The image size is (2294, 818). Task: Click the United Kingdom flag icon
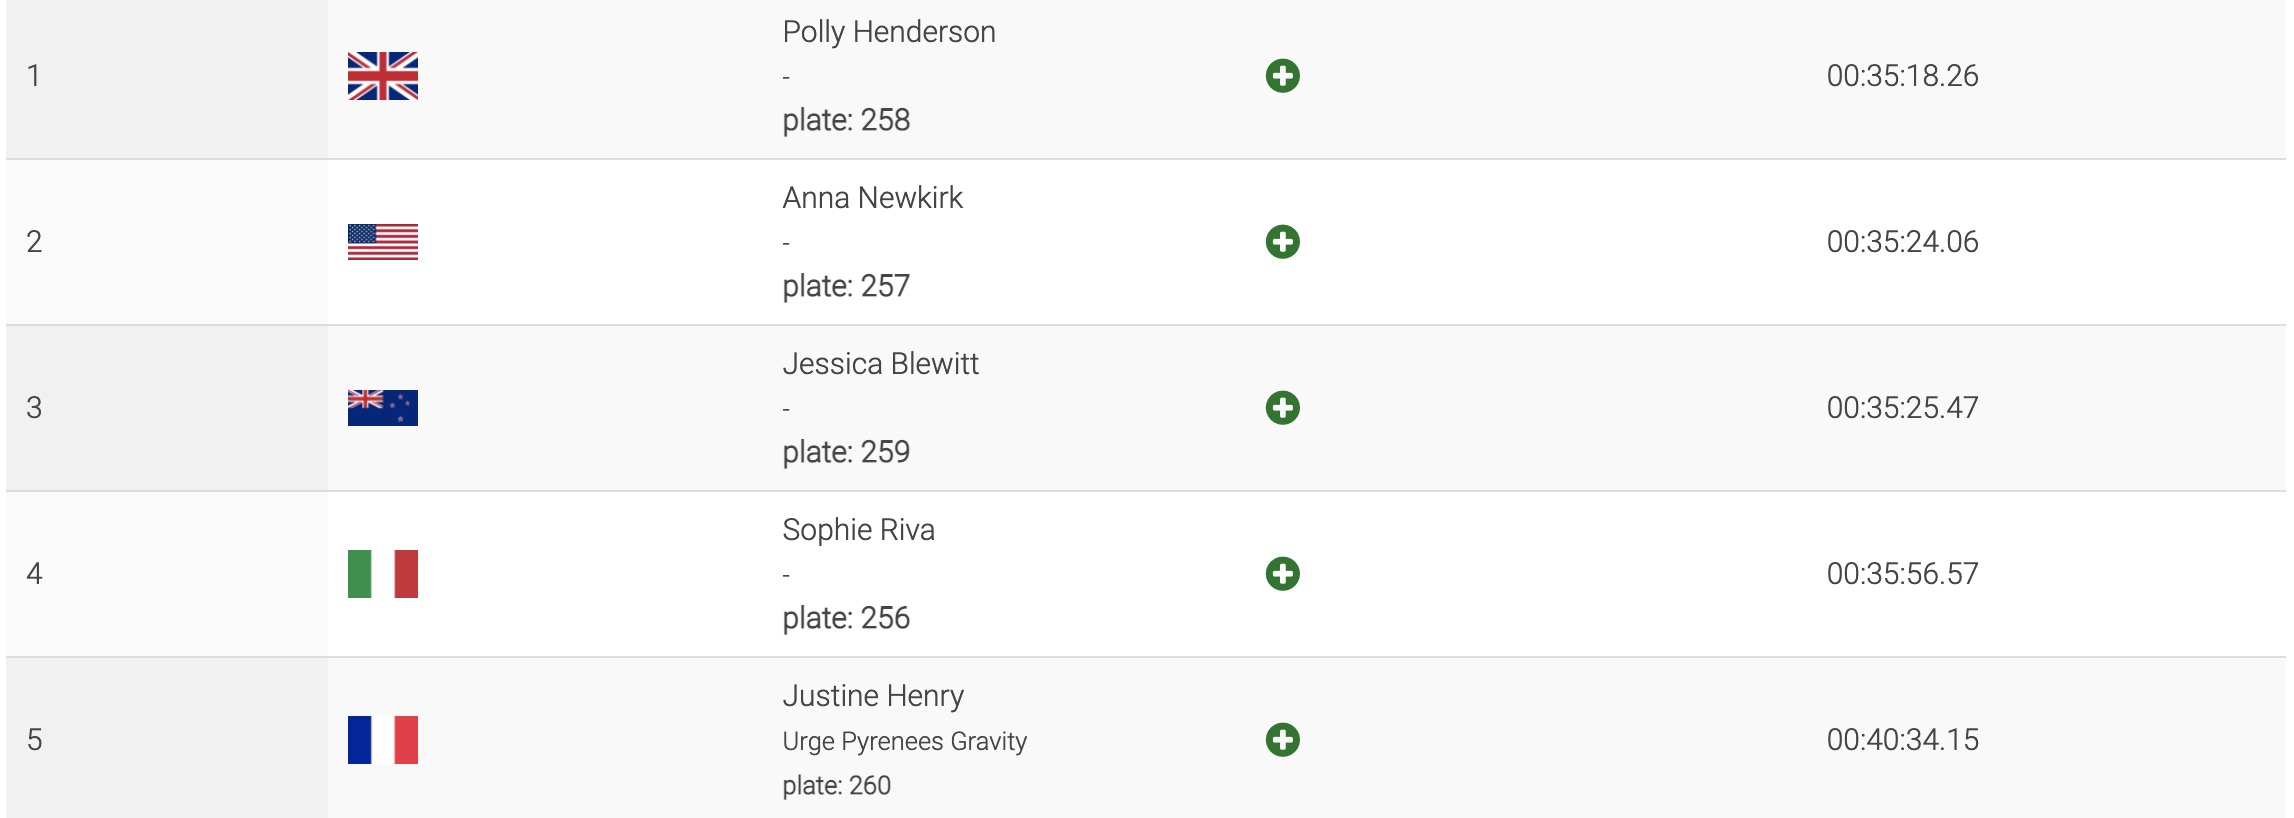click(x=383, y=76)
